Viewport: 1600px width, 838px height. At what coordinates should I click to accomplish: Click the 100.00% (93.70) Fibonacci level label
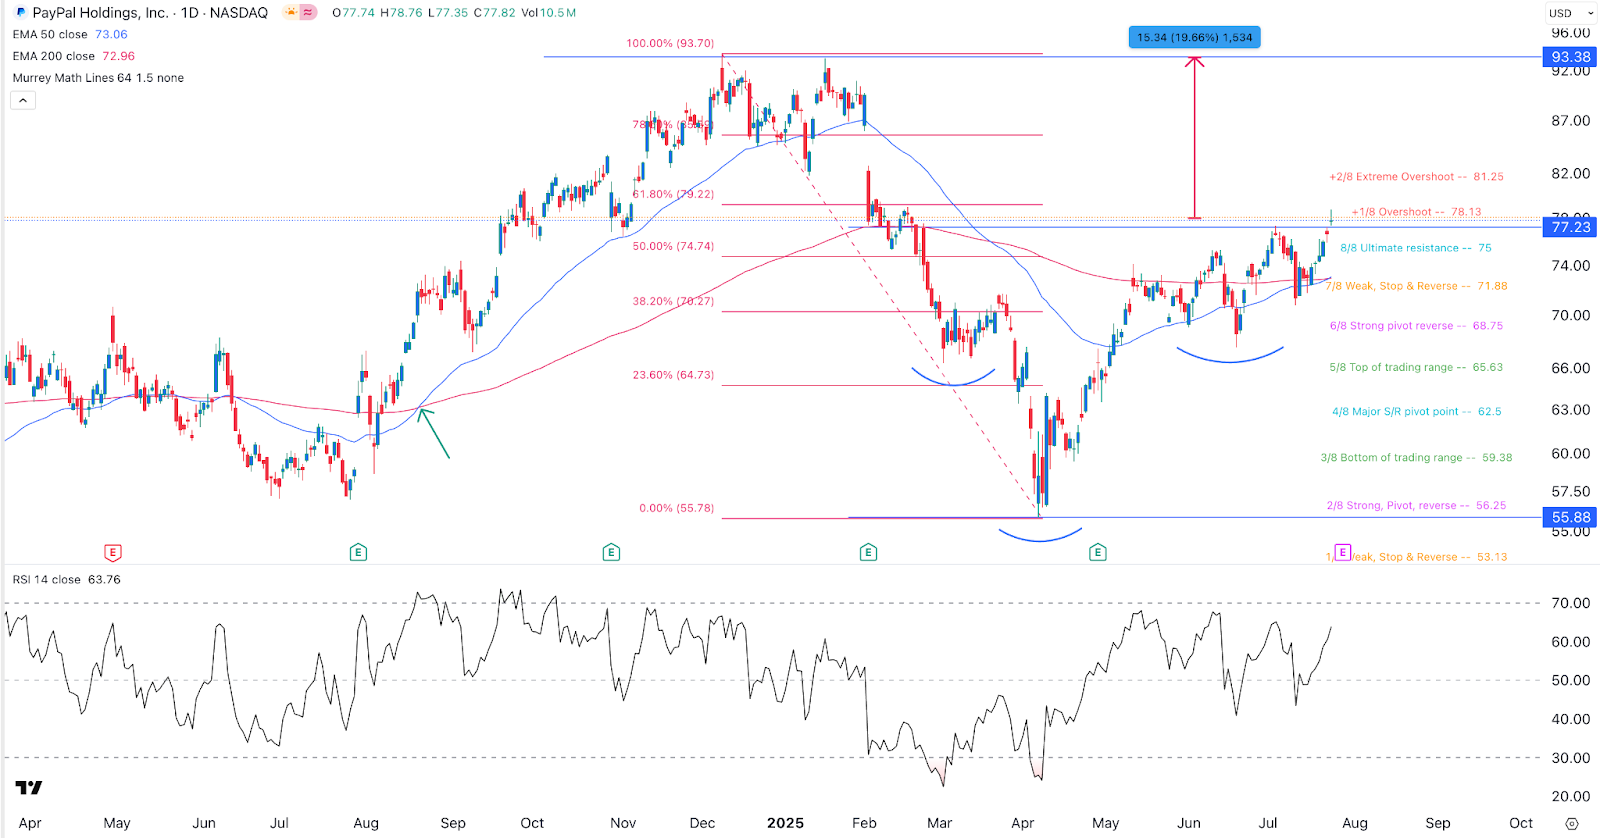point(670,43)
